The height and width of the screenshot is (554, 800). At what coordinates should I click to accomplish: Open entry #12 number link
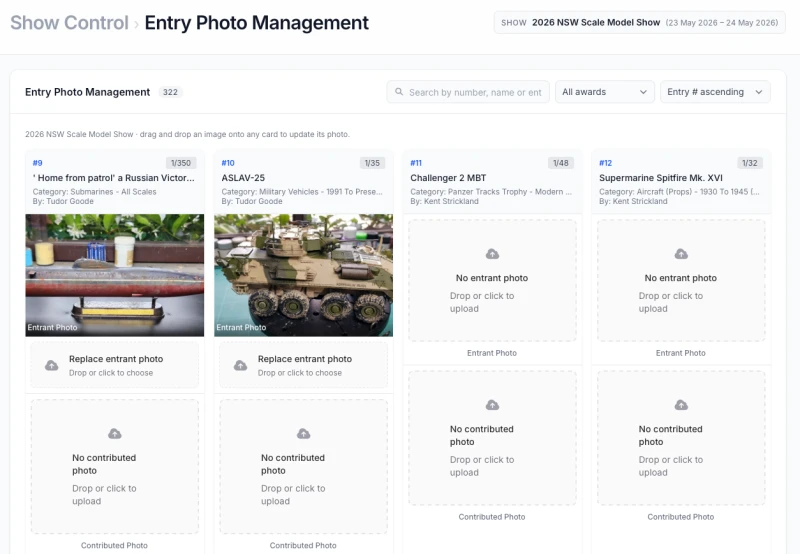point(605,163)
